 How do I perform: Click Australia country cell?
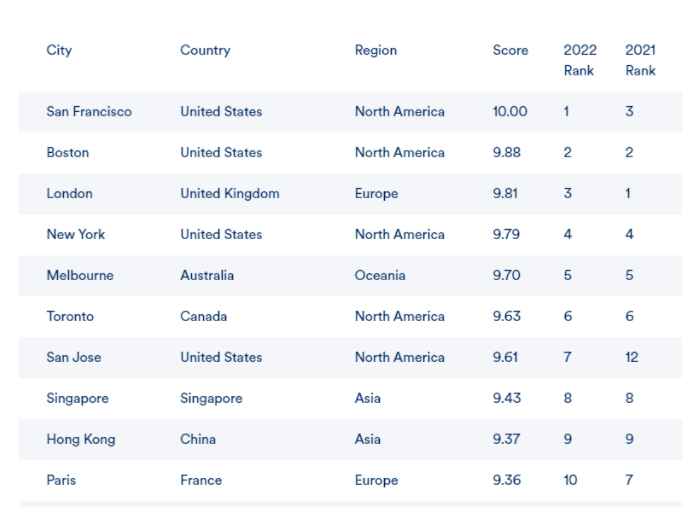pyautogui.click(x=207, y=275)
